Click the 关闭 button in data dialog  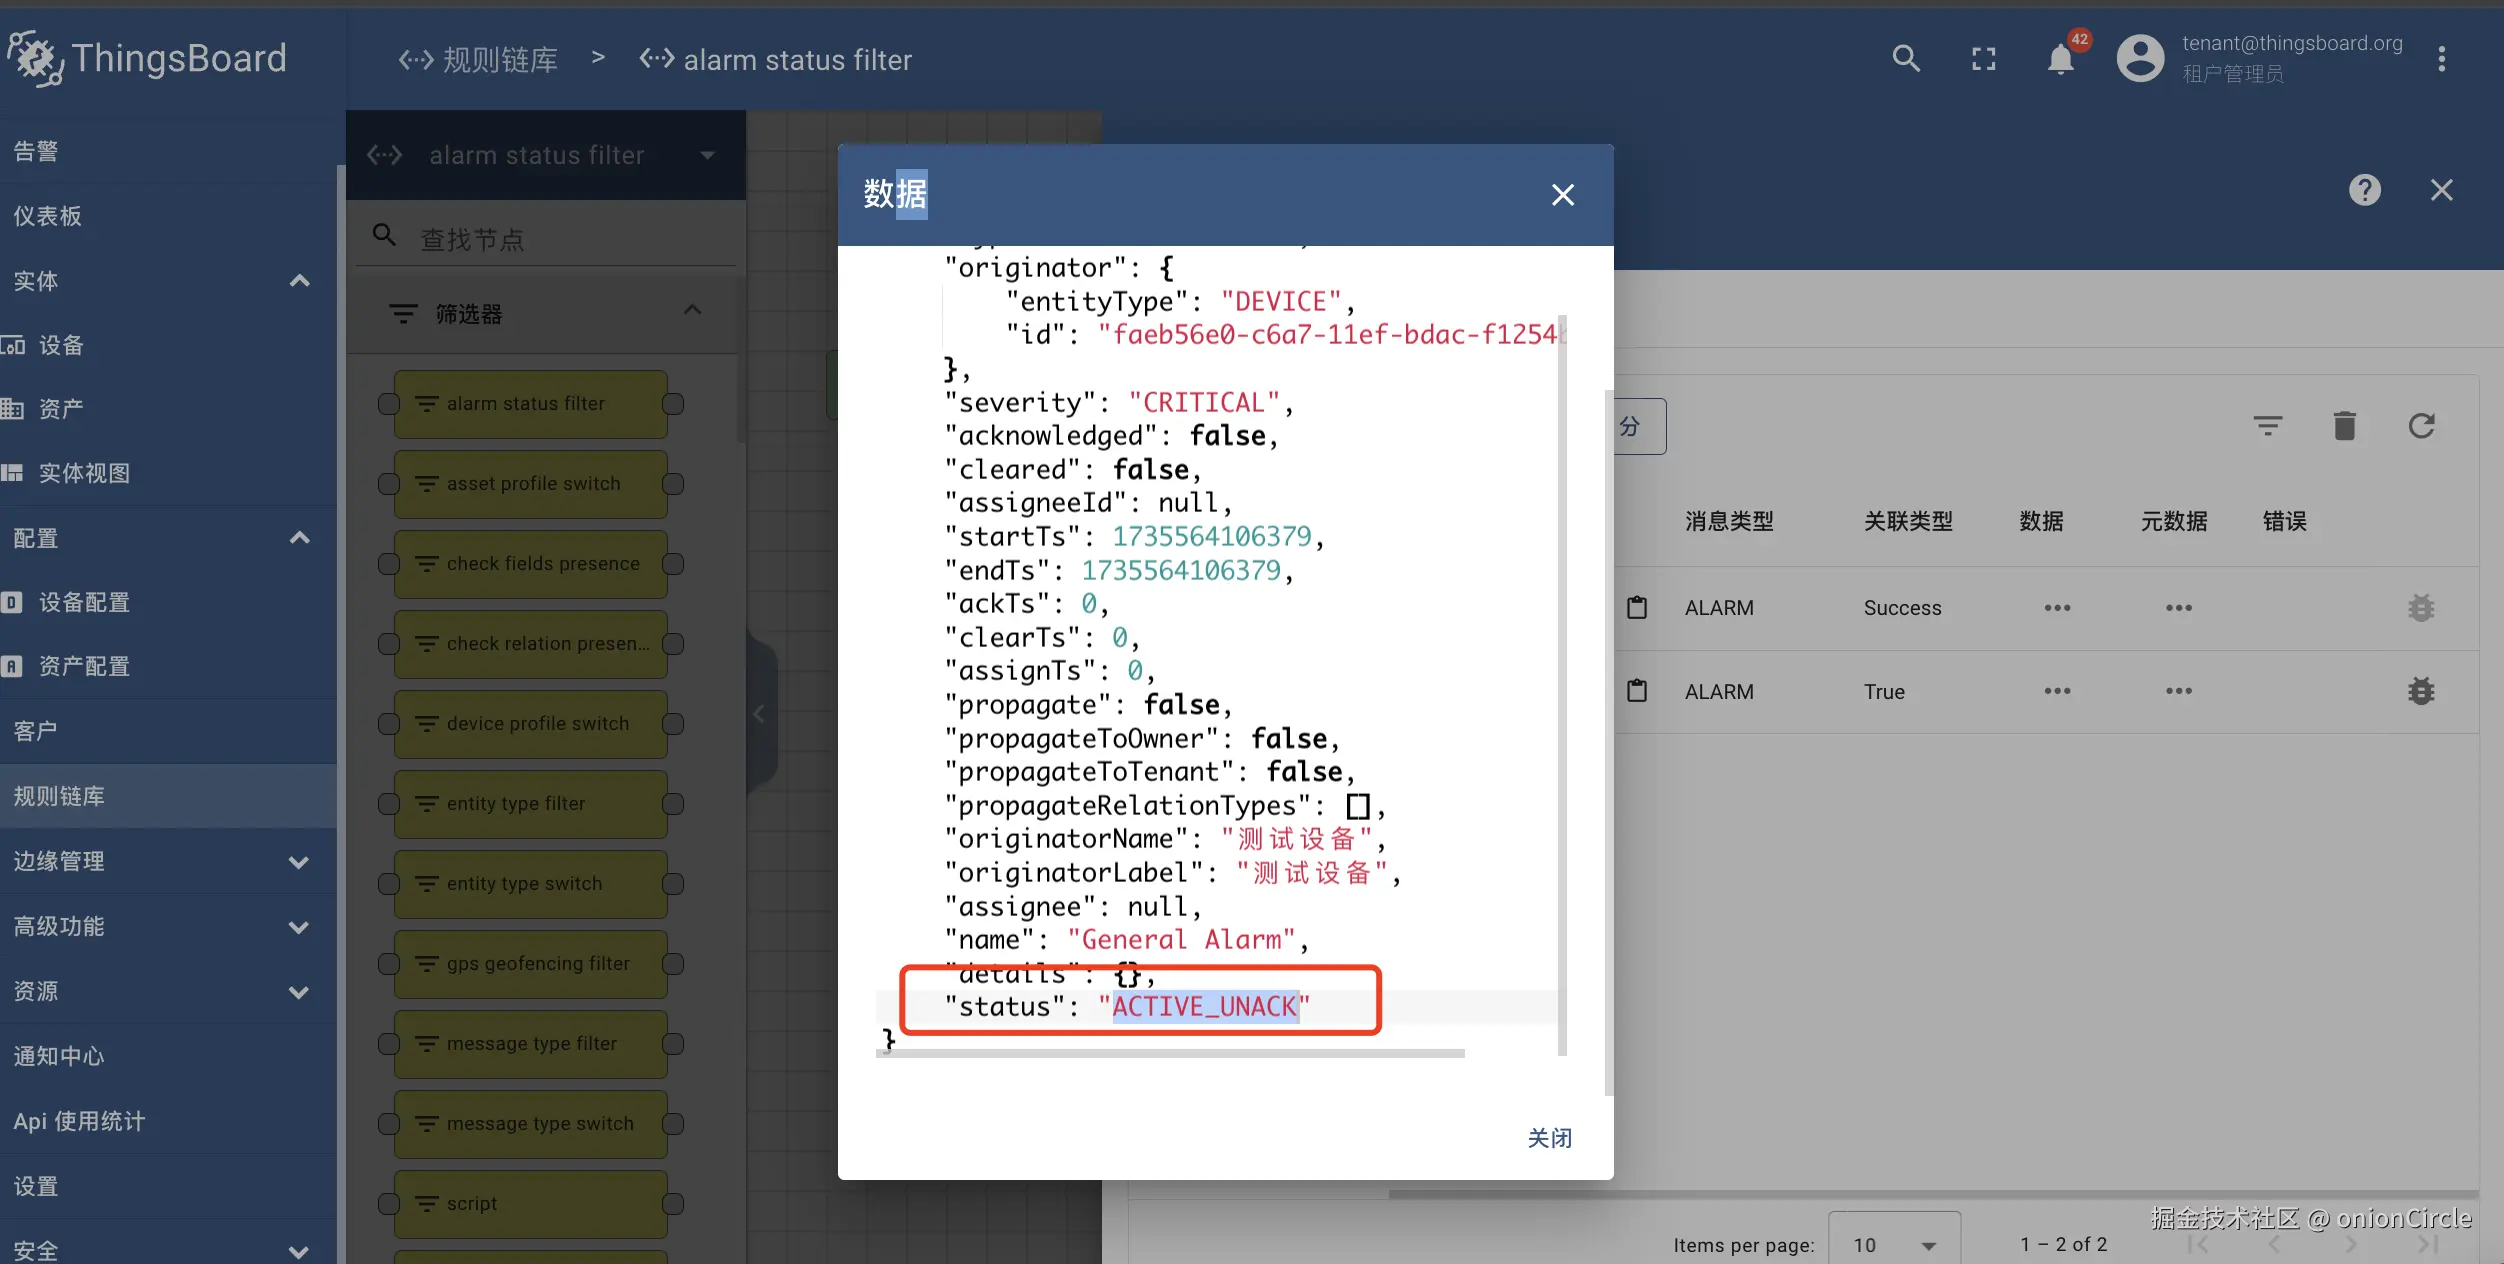1549,1138
